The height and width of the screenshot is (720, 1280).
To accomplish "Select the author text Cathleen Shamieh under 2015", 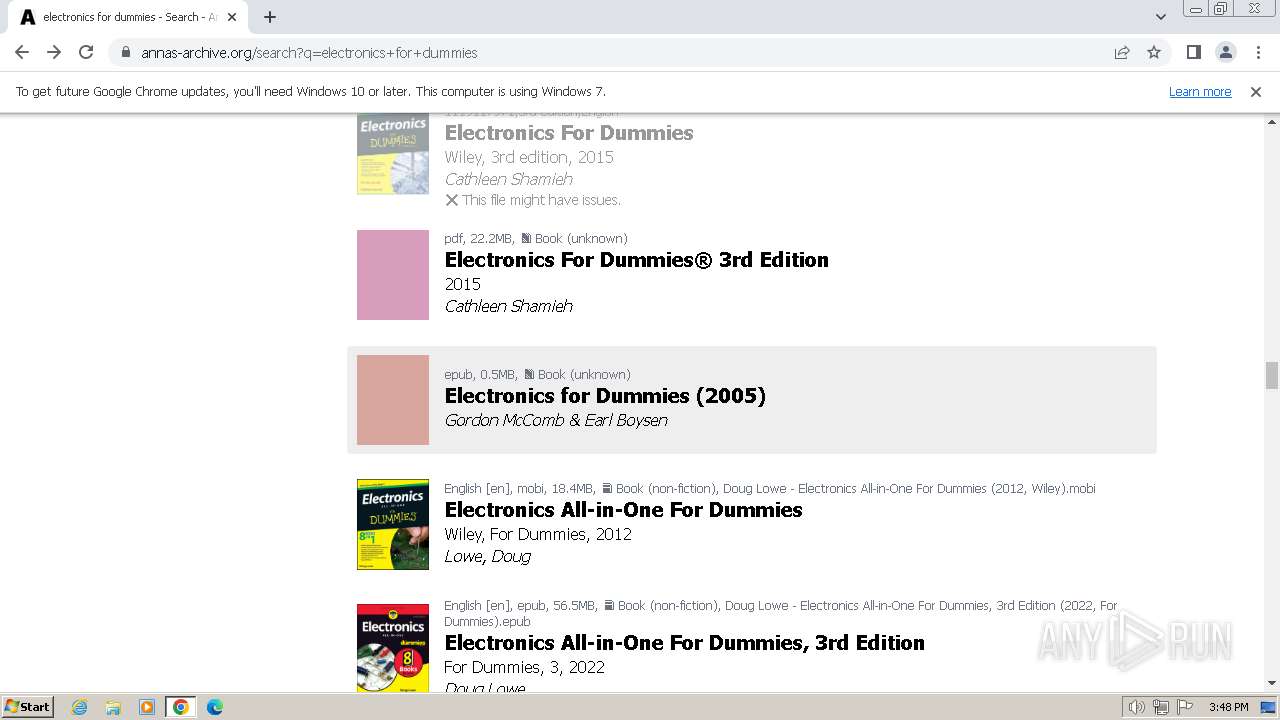I will [508, 306].
